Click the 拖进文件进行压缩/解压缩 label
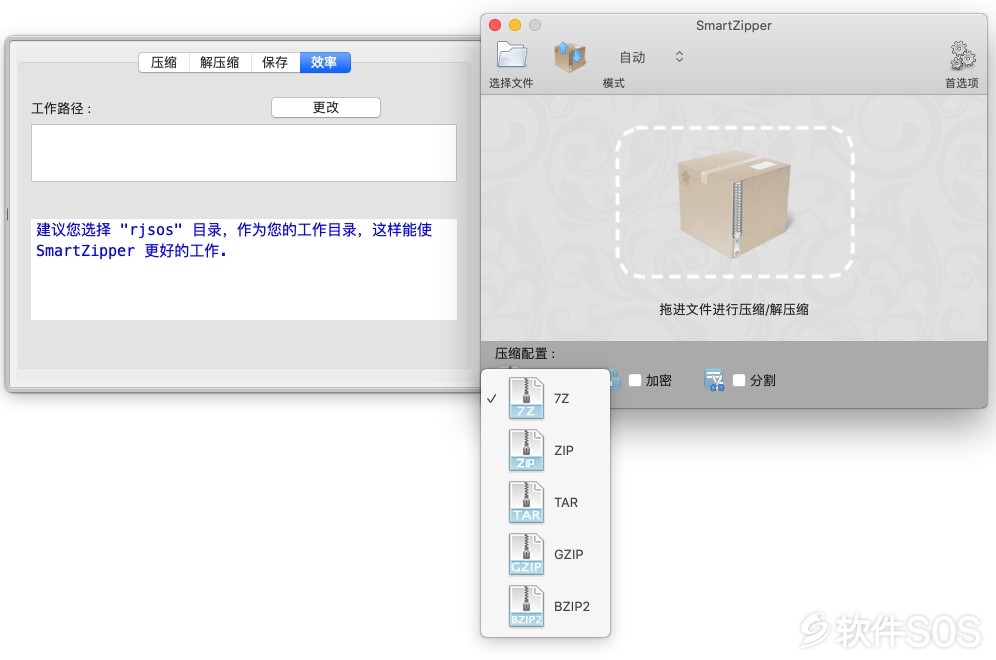The height and width of the screenshot is (660, 996). click(734, 309)
